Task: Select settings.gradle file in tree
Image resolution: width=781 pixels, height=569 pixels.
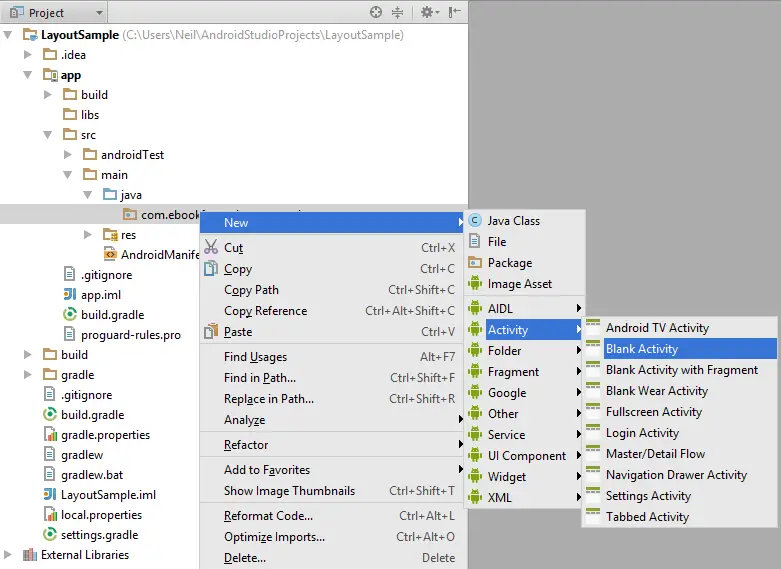Action: pos(99,535)
